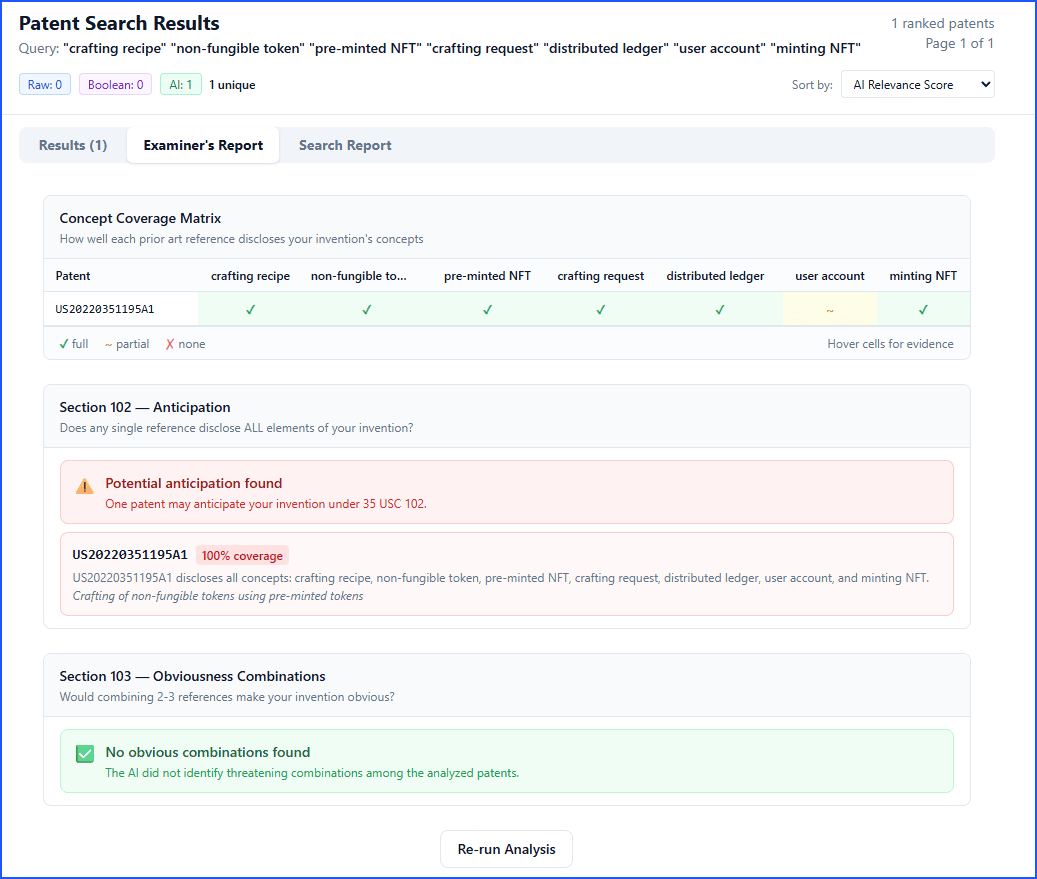The height and width of the screenshot is (879, 1037).
Task: Click the orange warning triangle icon
Action: pyautogui.click(x=85, y=486)
